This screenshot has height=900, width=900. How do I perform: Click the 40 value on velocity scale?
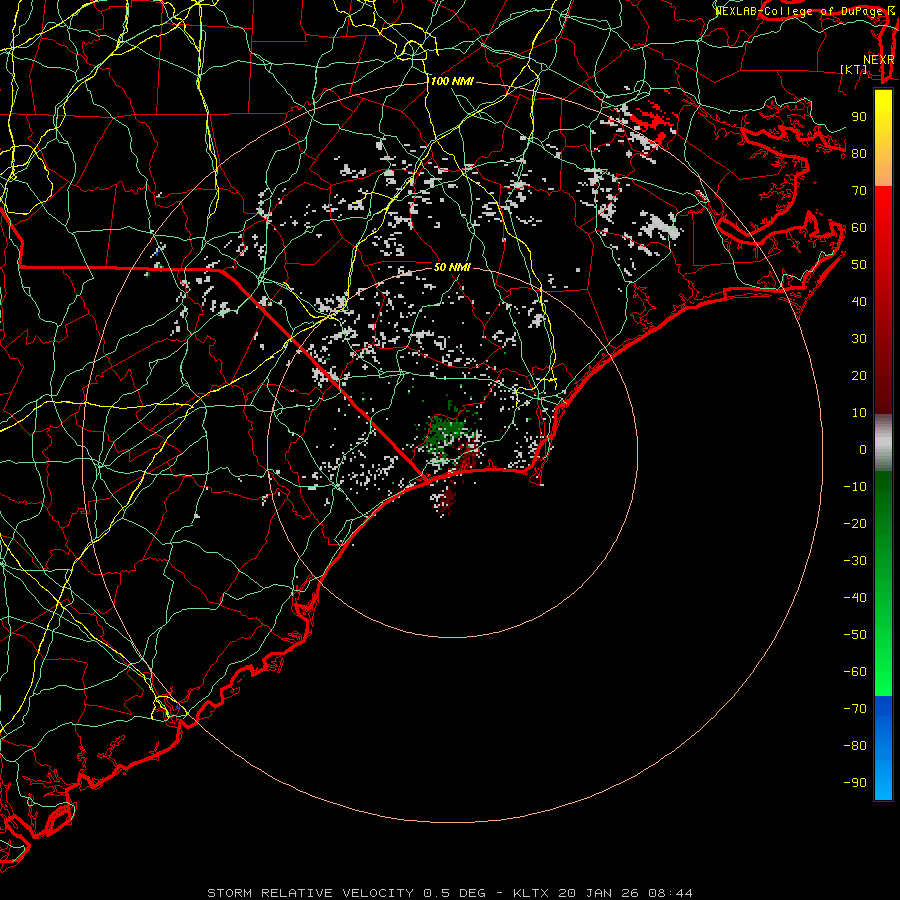(x=859, y=302)
